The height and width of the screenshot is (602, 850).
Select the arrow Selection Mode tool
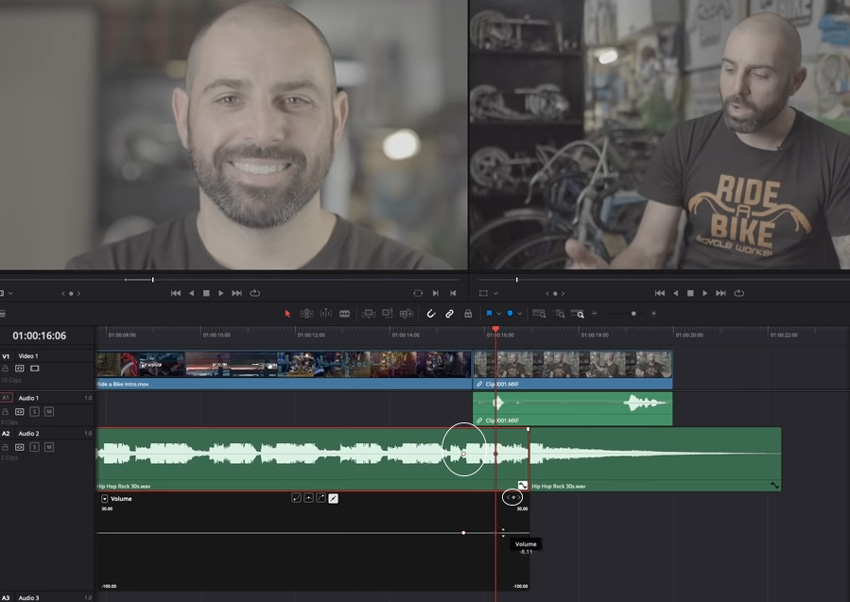(x=287, y=313)
